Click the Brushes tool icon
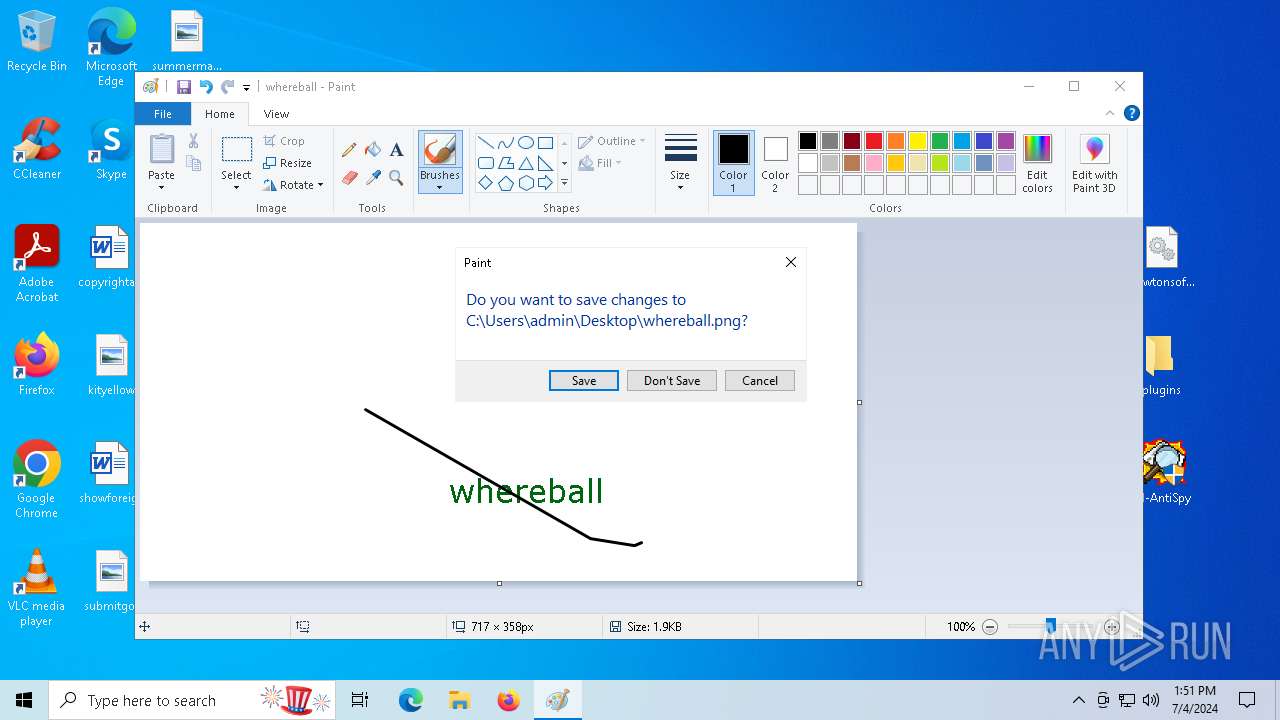The height and width of the screenshot is (720, 1280). tap(440, 150)
